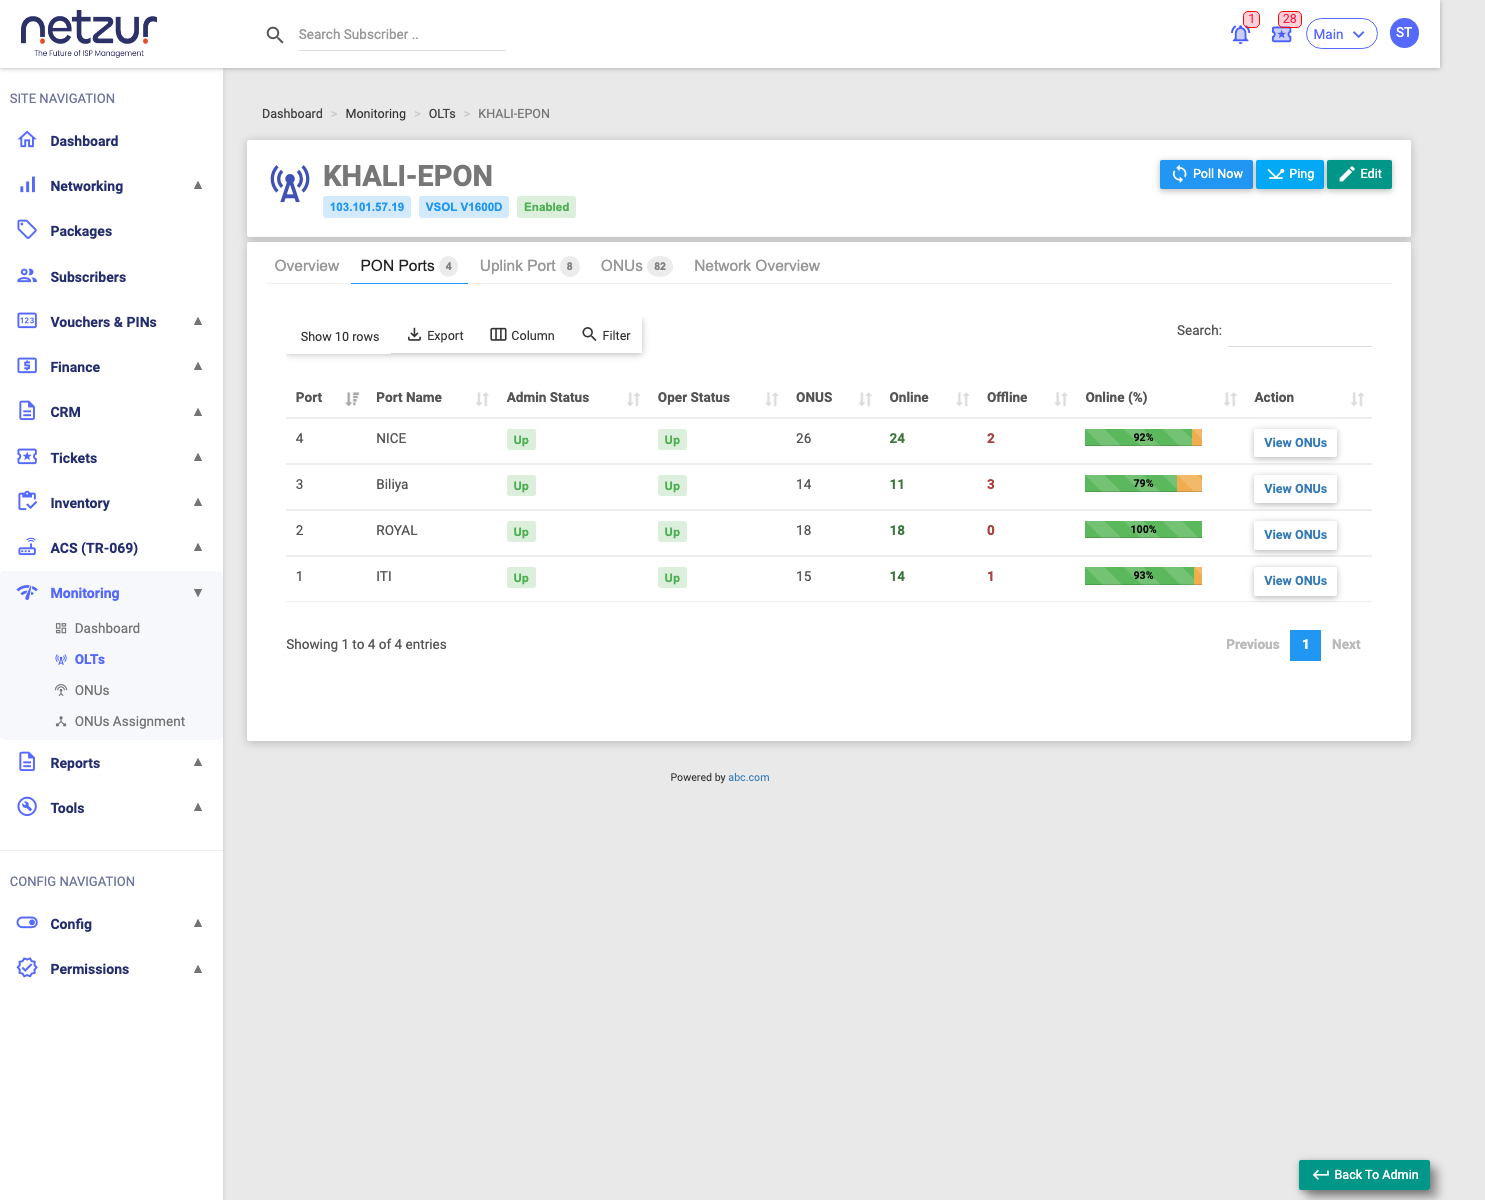The width and height of the screenshot is (1485, 1200).
Task: Click the Export button
Action: 435,336
